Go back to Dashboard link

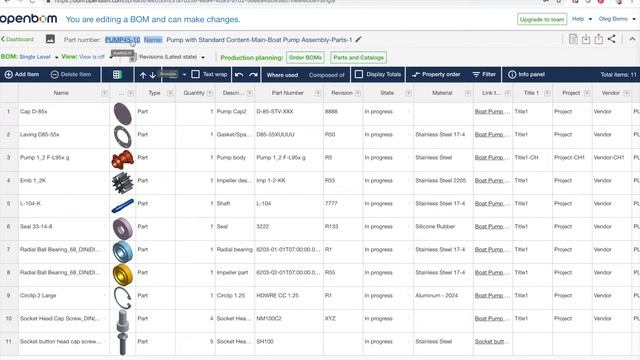tap(18, 39)
